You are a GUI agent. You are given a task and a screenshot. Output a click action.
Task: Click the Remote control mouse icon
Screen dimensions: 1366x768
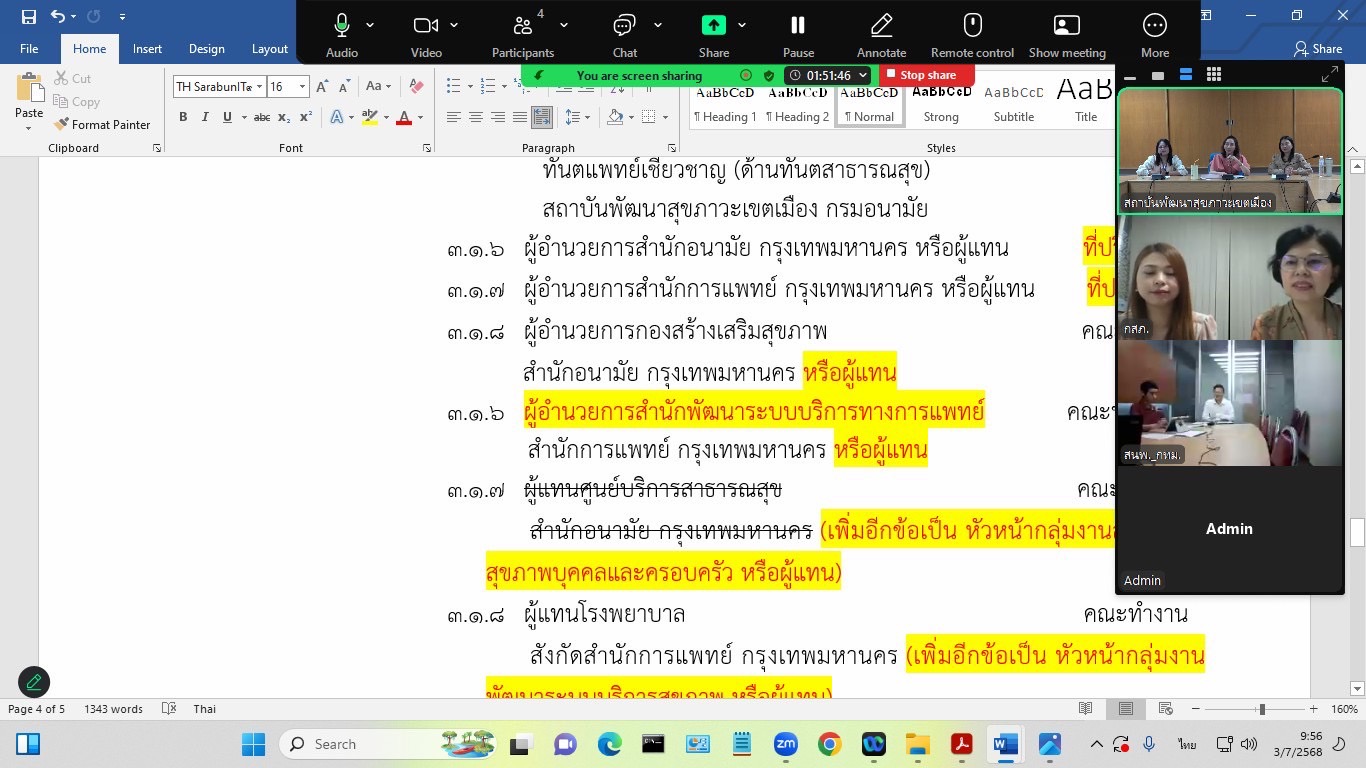click(x=973, y=25)
